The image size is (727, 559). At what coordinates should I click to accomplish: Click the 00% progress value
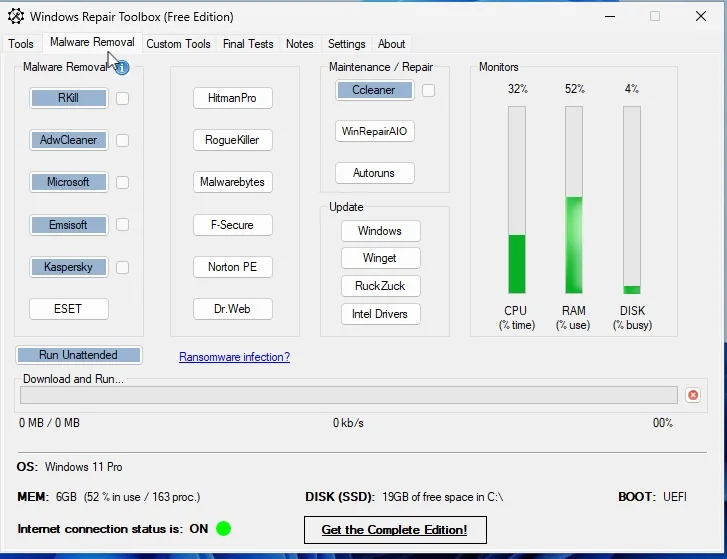click(x=663, y=423)
